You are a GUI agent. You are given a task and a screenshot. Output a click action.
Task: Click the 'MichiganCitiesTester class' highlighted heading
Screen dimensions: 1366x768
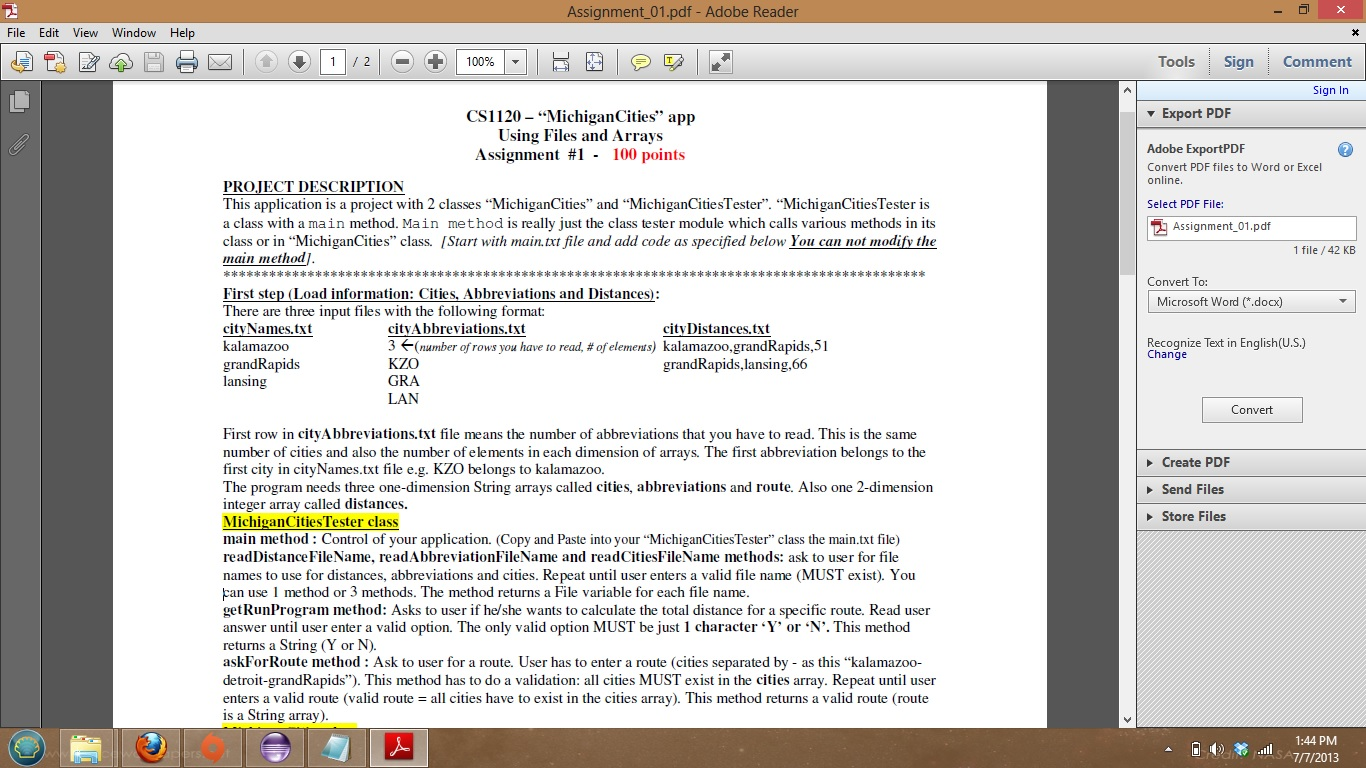click(x=310, y=522)
